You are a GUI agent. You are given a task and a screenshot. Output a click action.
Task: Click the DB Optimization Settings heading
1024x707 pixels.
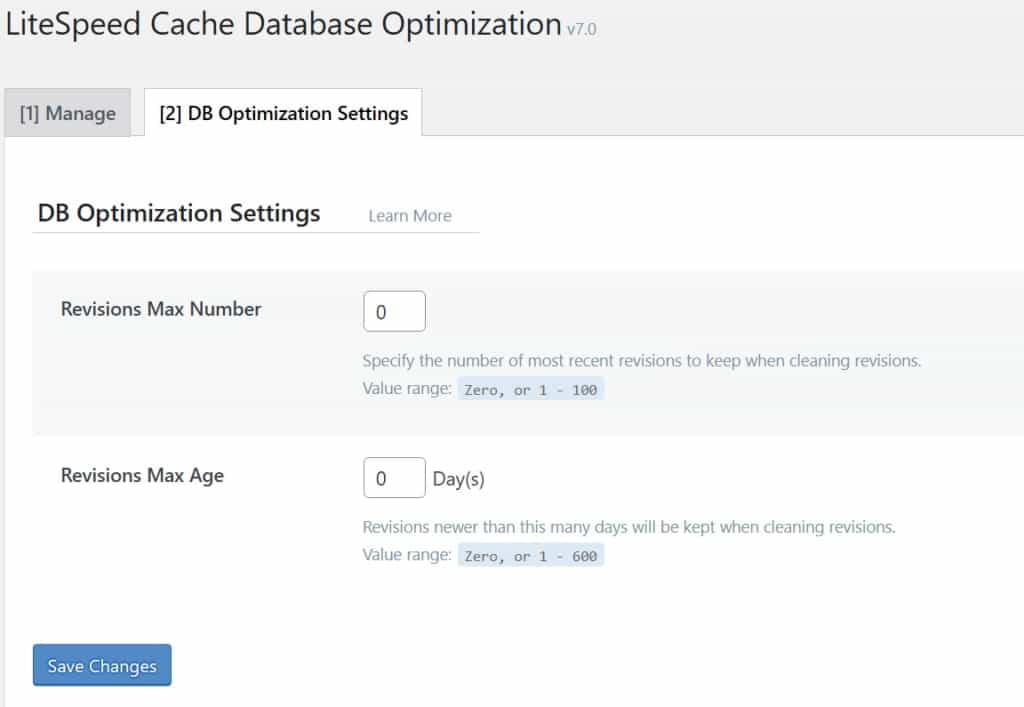[178, 213]
